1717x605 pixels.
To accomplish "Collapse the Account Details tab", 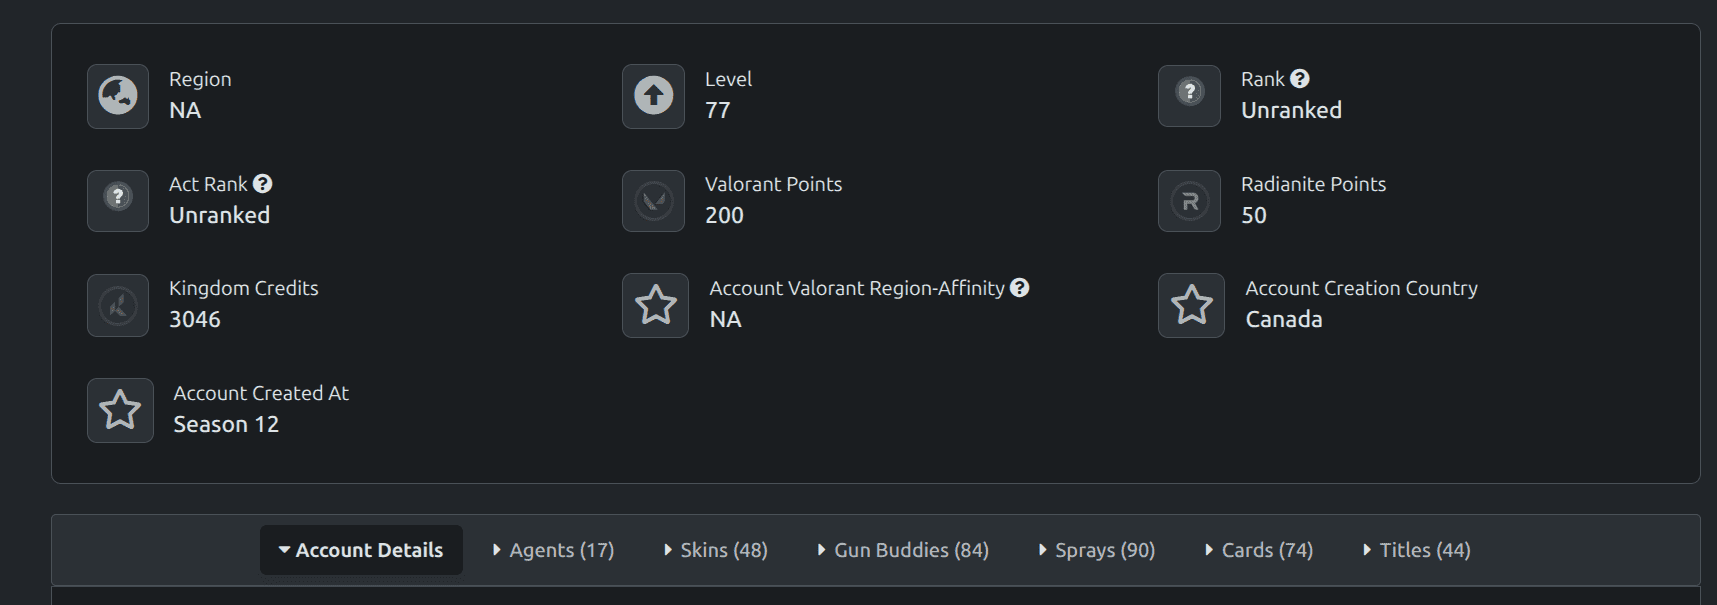I will pos(361,550).
